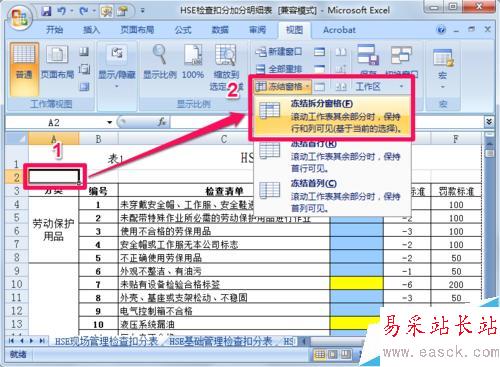
Task: Switch to the 数据 ribbon tab
Action: click(x=220, y=30)
